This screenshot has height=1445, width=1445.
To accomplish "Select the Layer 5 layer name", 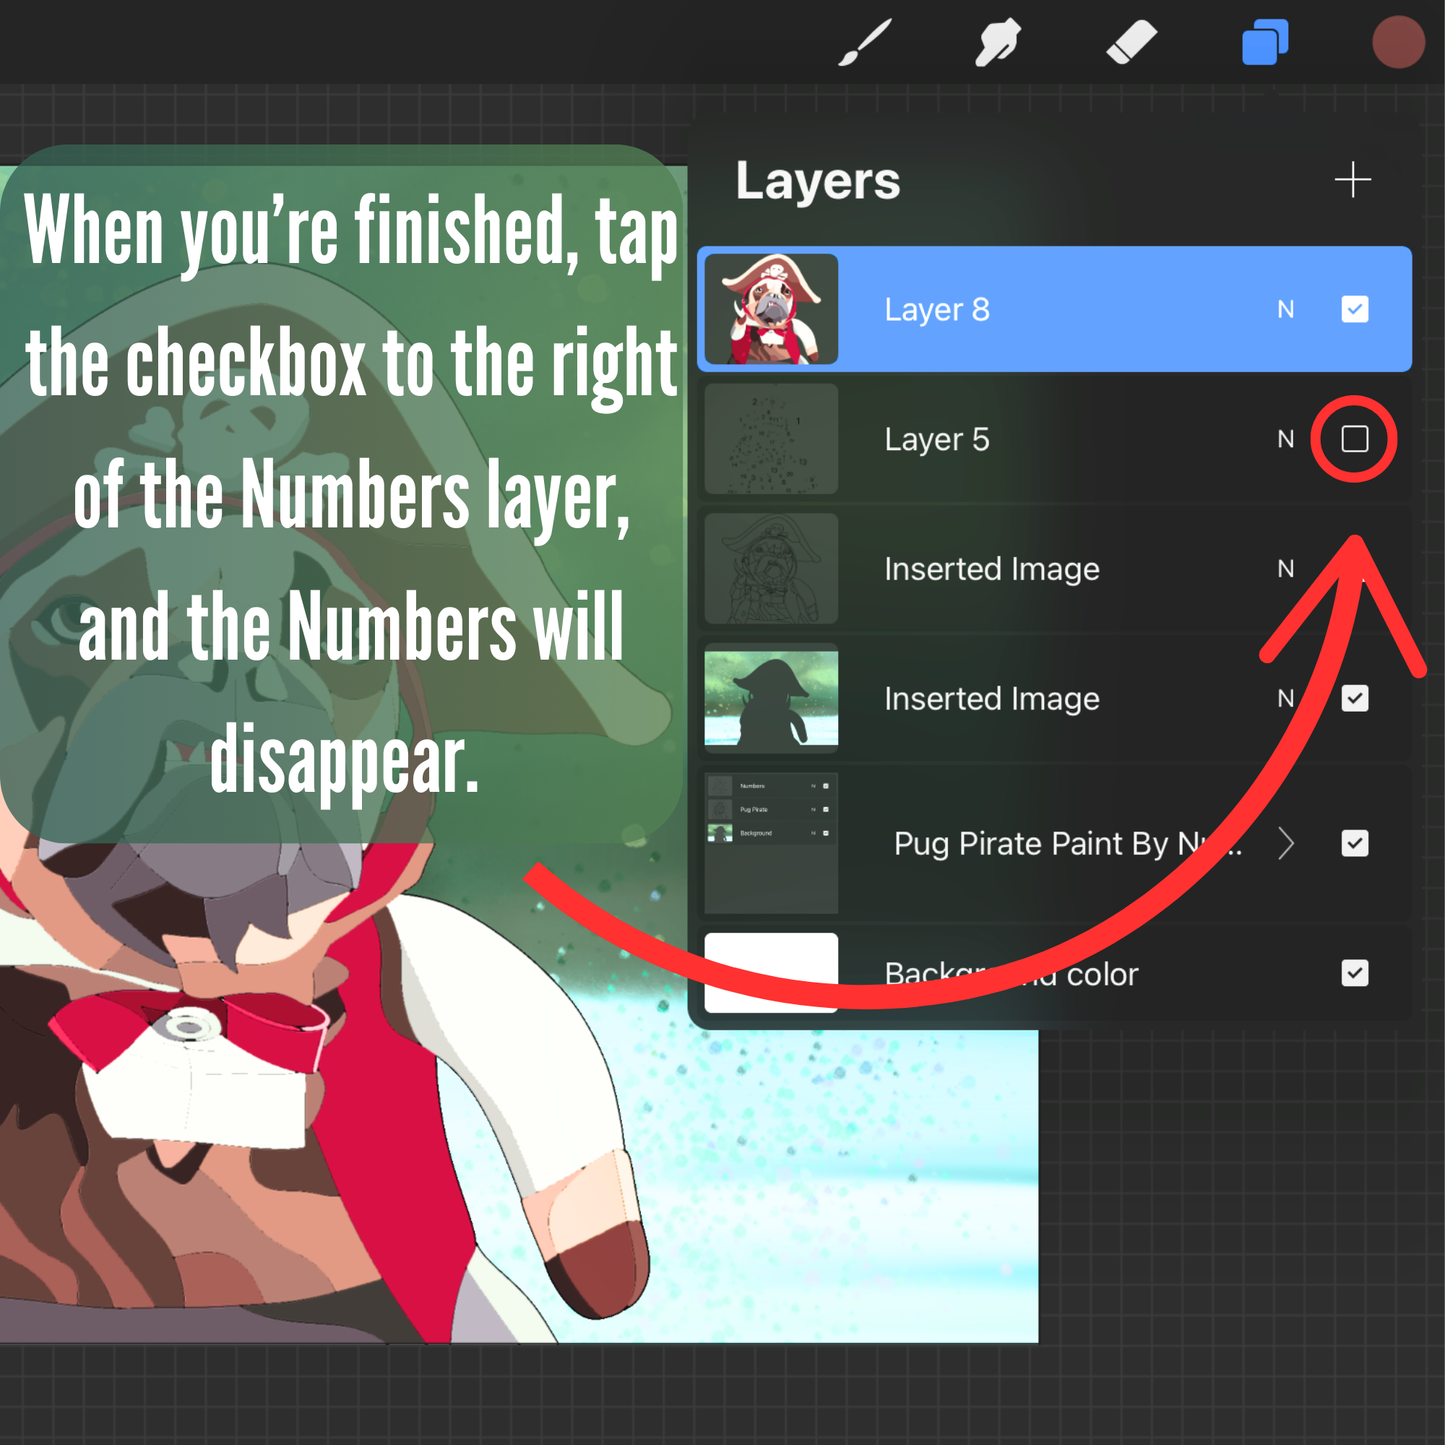I will click(x=936, y=439).
